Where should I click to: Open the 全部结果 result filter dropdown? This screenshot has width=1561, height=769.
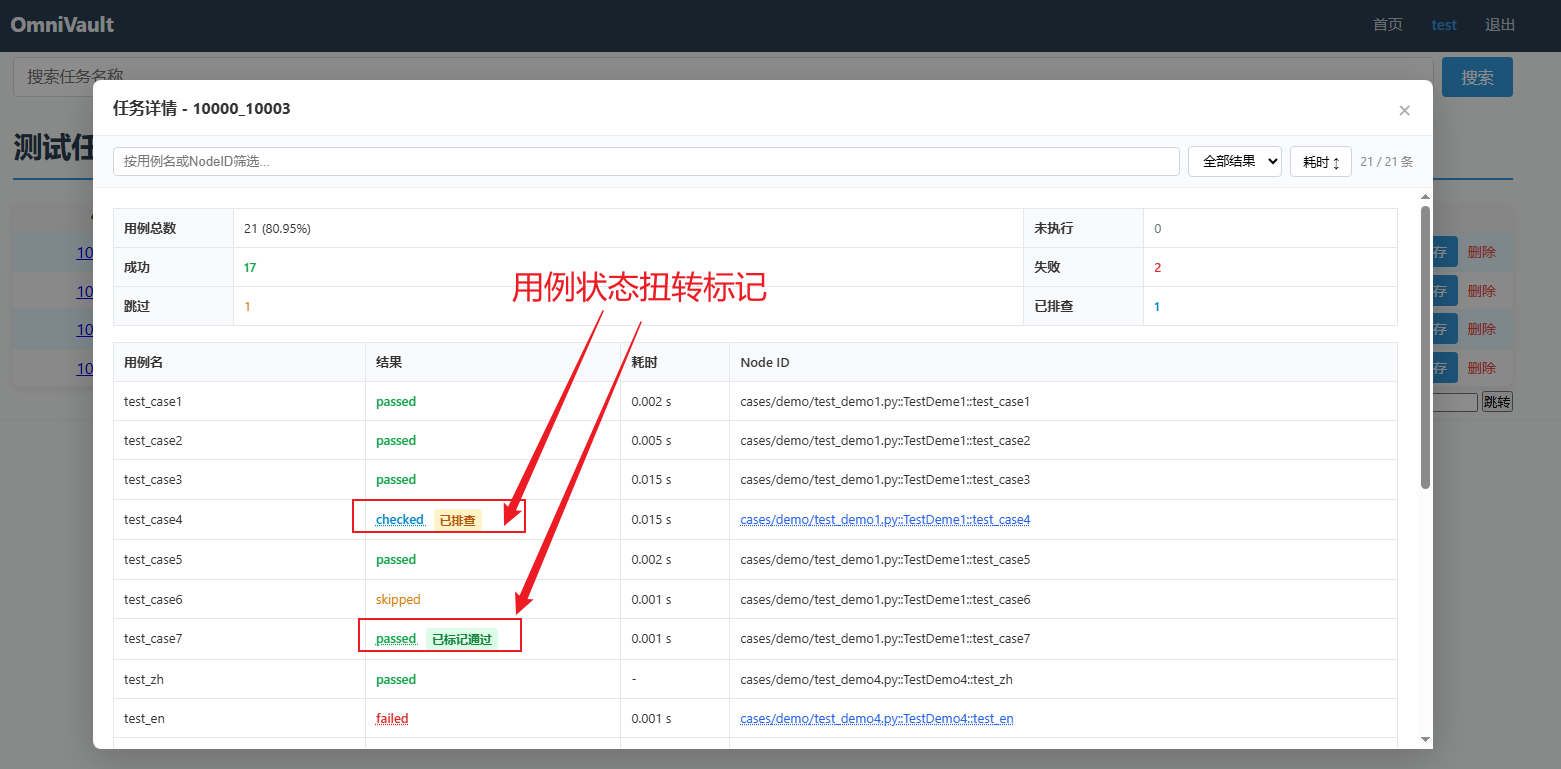pyautogui.click(x=1235, y=161)
